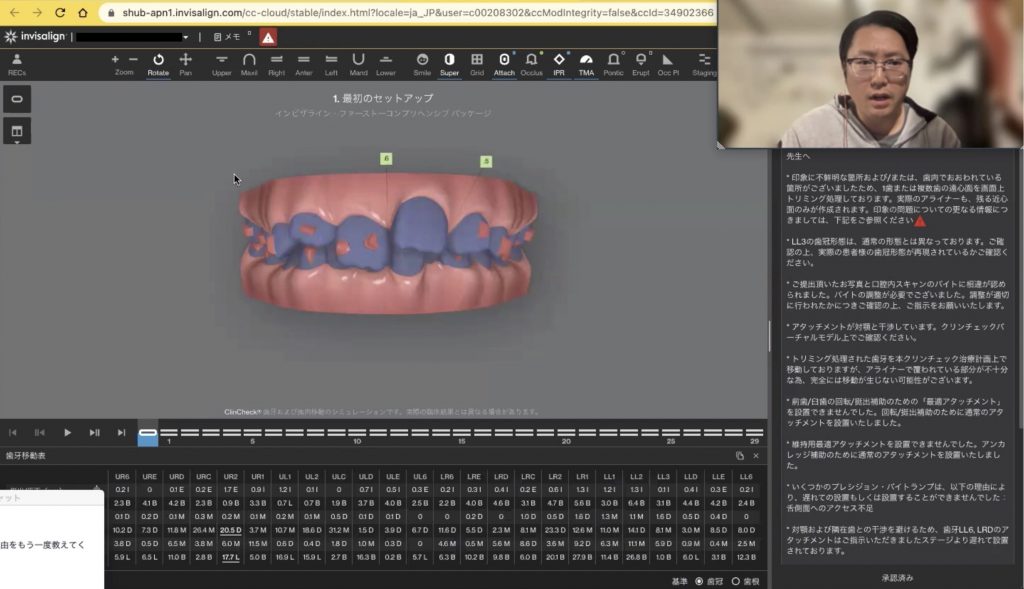Image resolution: width=1024 pixels, height=589 pixels.
Task: Jump to first stage
Action: point(12,432)
